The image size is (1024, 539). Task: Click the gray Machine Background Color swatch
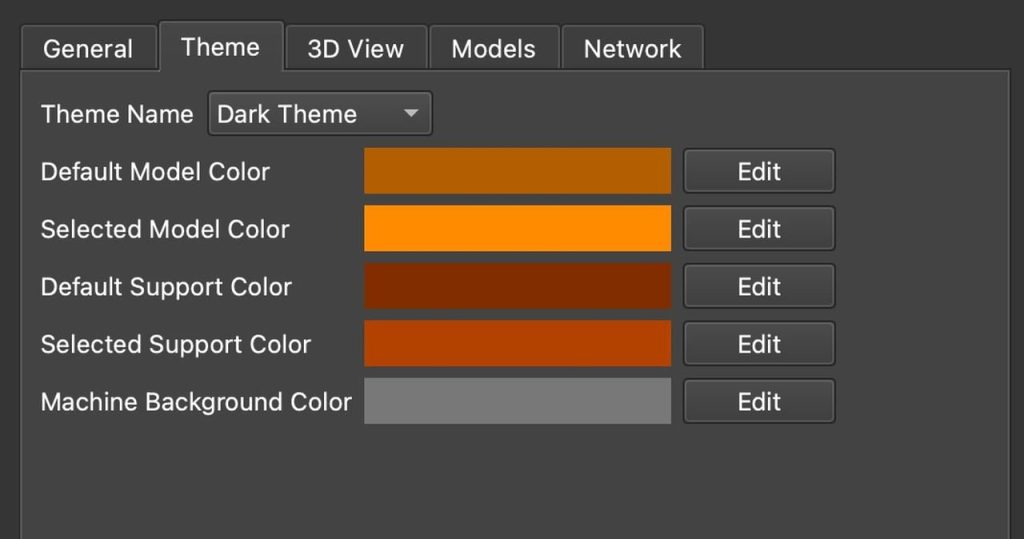coord(517,401)
